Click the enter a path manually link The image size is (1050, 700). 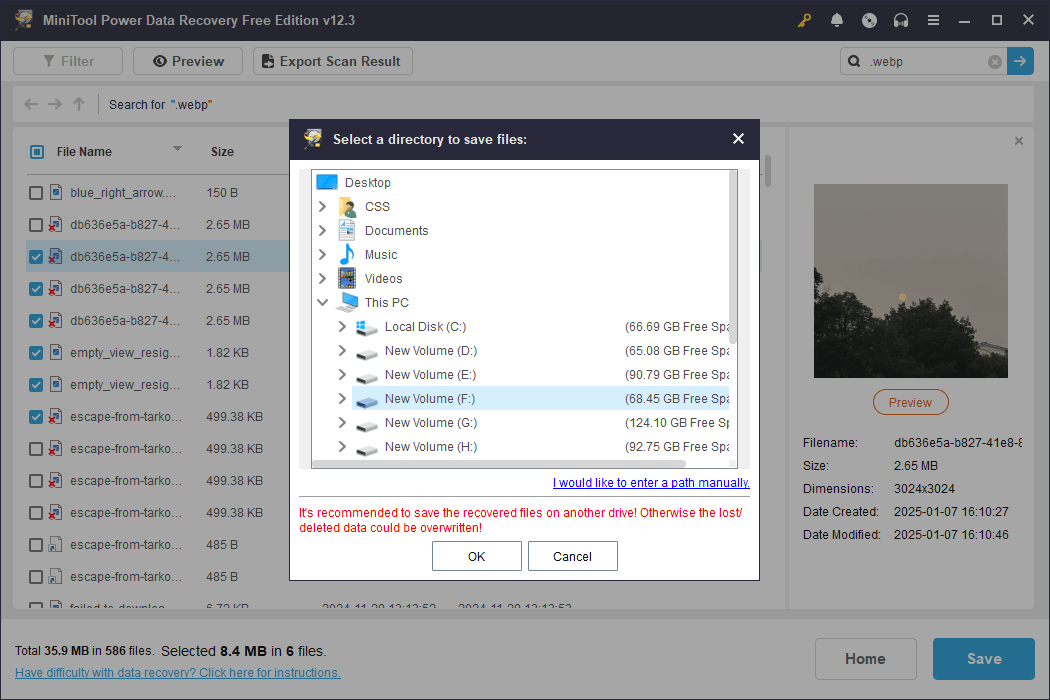[651, 482]
